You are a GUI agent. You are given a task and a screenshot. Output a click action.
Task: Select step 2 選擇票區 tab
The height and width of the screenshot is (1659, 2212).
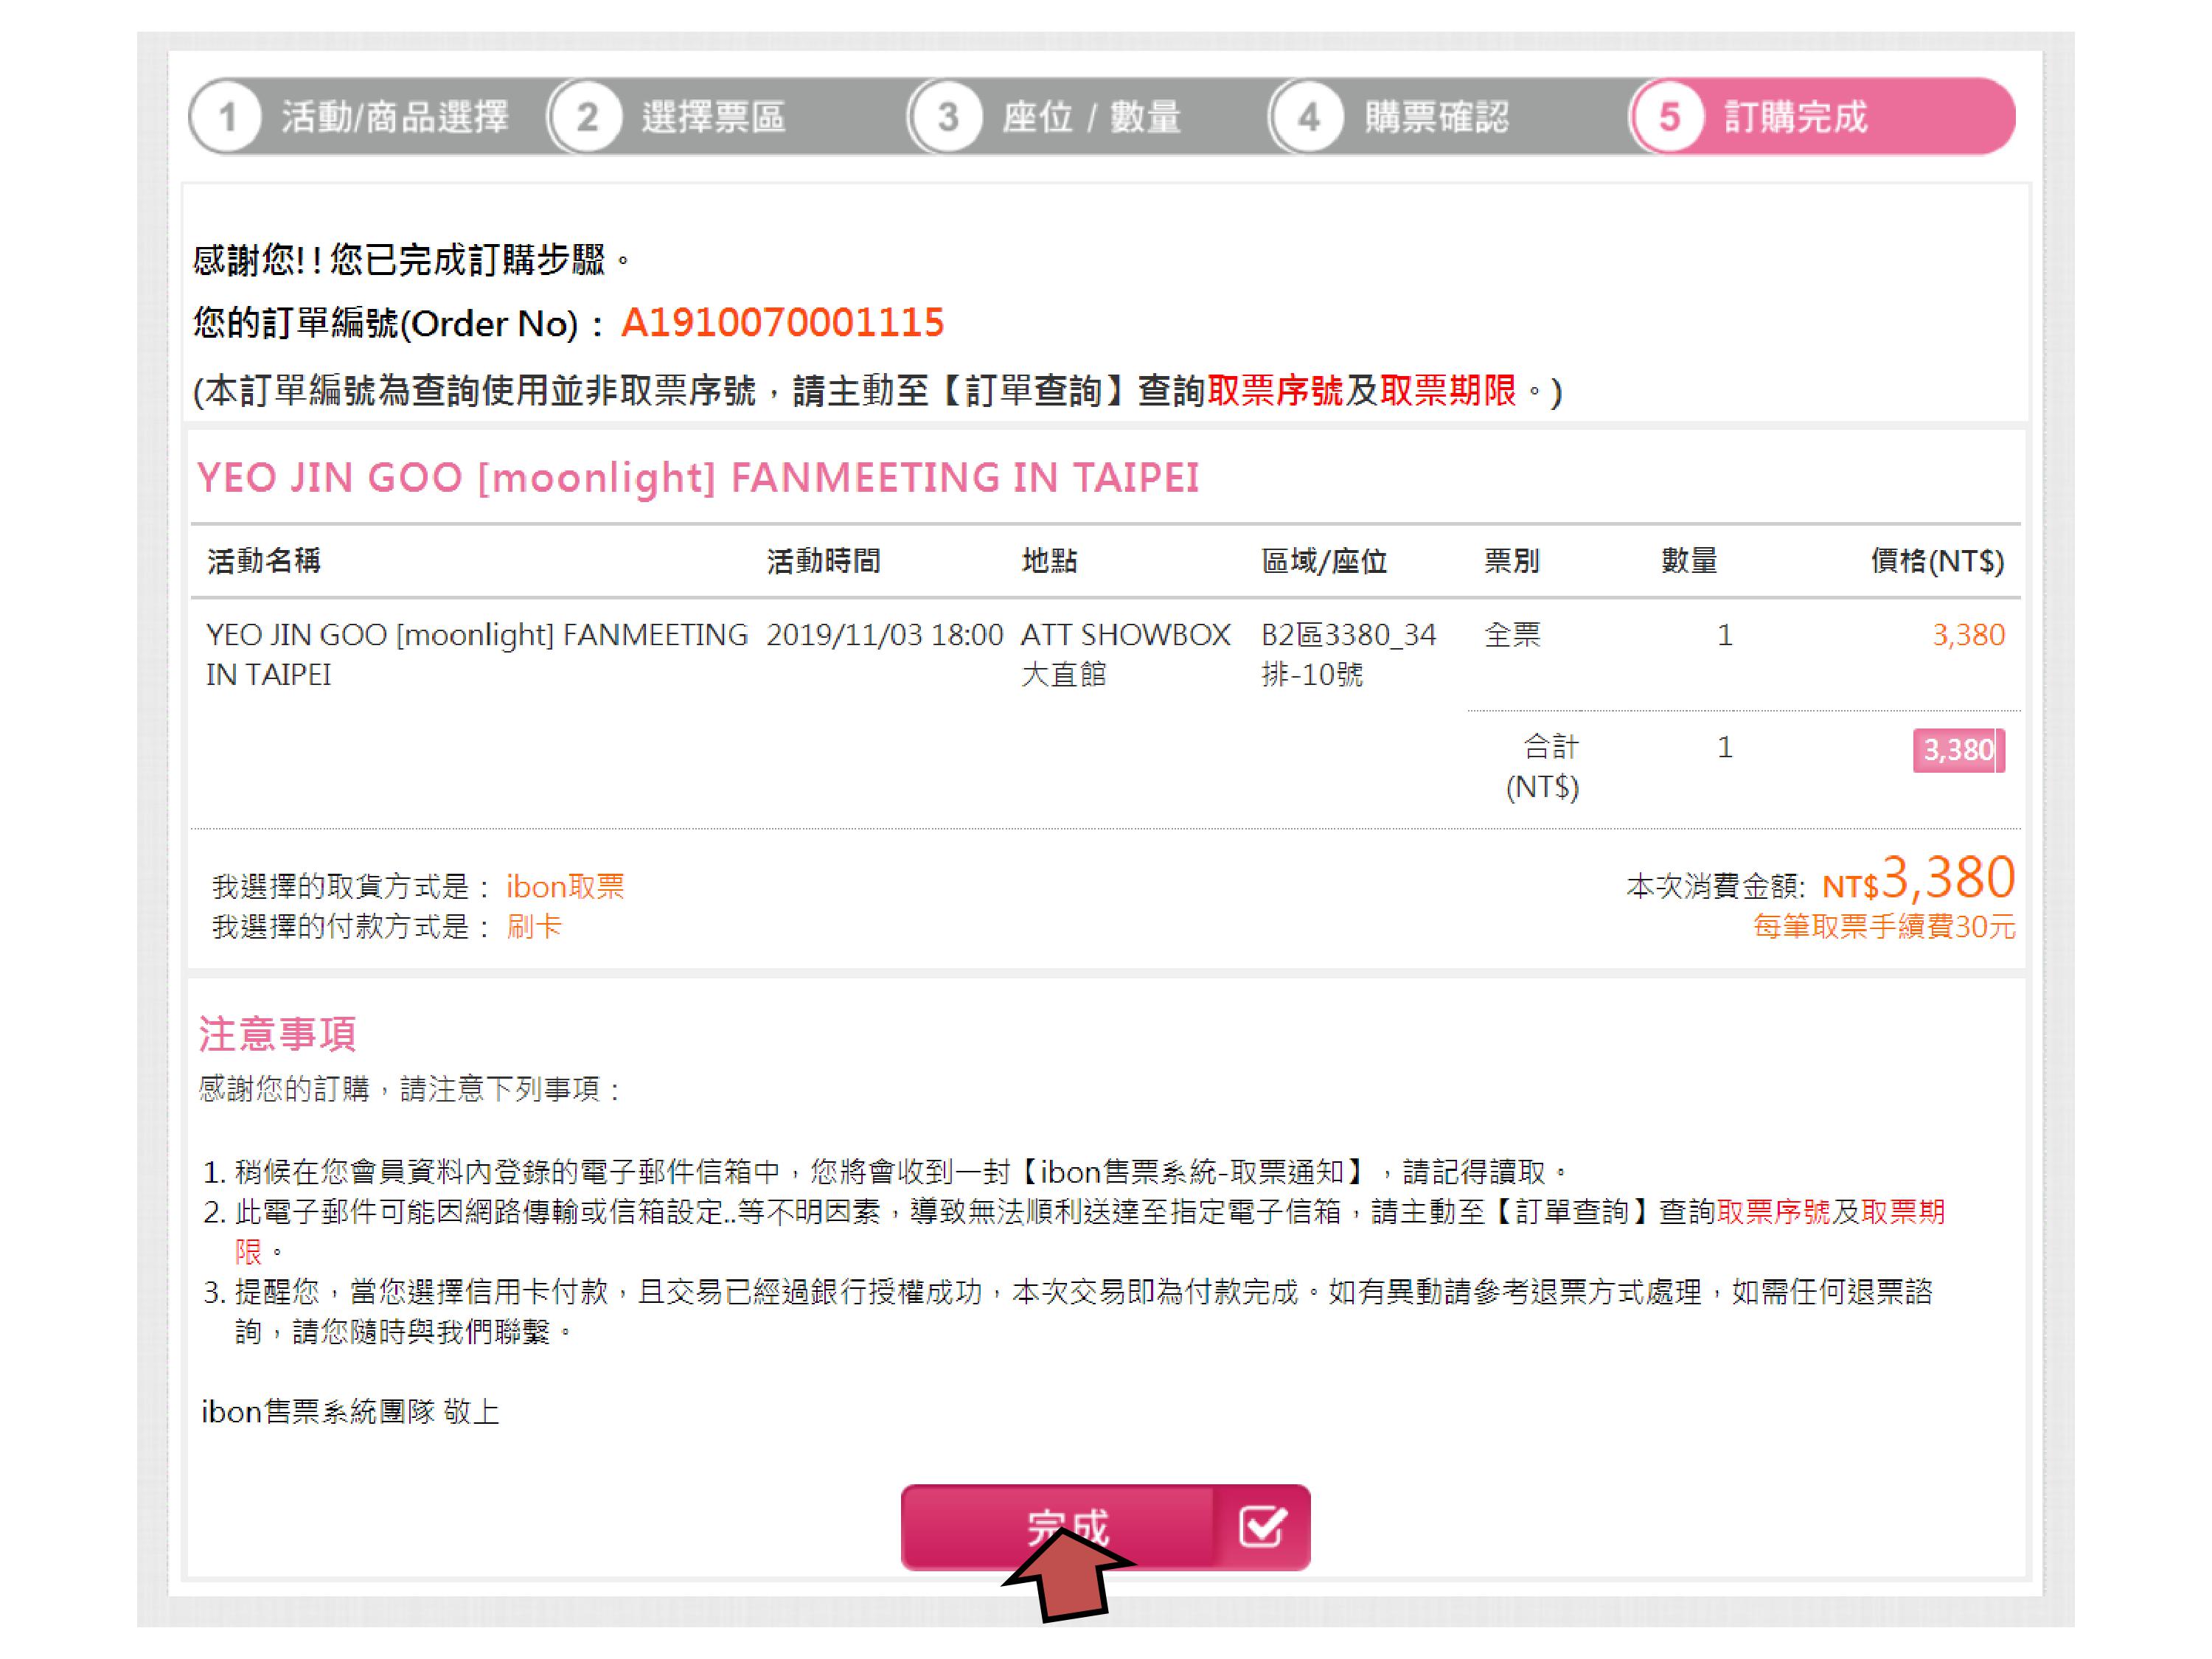pyautogui.click(x=726, y=117)
